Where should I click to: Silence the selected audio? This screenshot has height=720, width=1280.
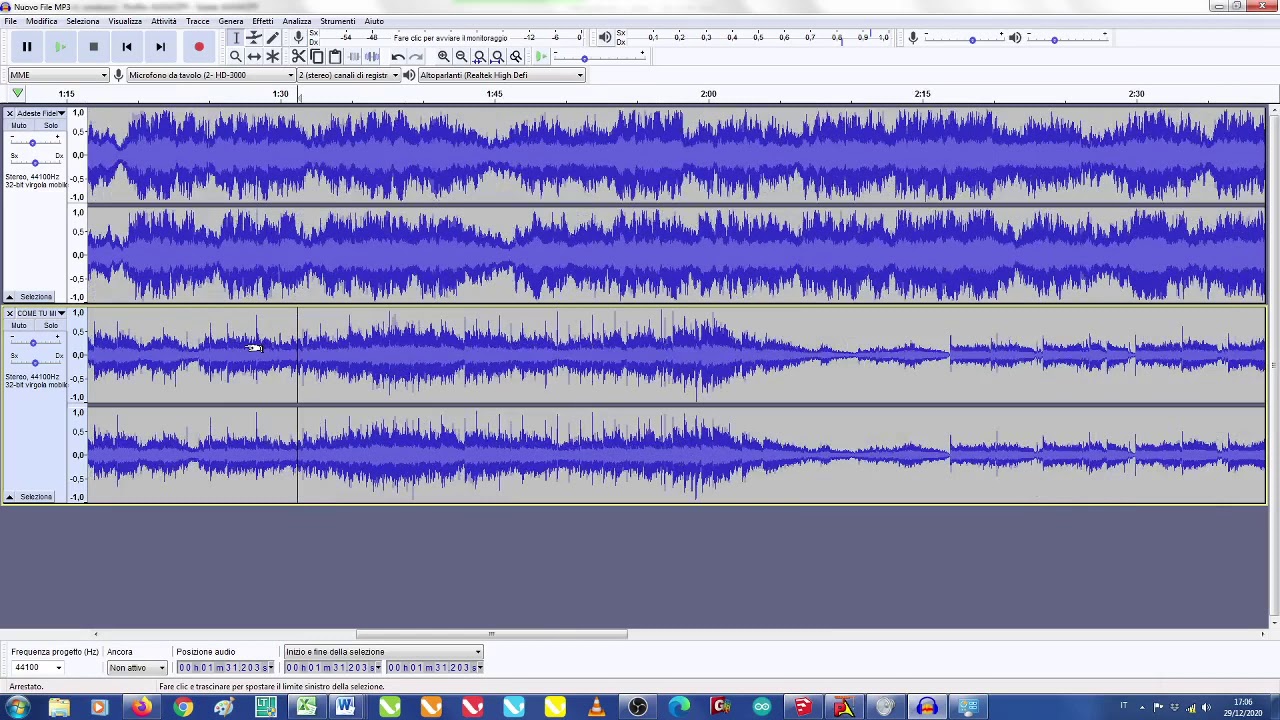(x=371, y=57)
